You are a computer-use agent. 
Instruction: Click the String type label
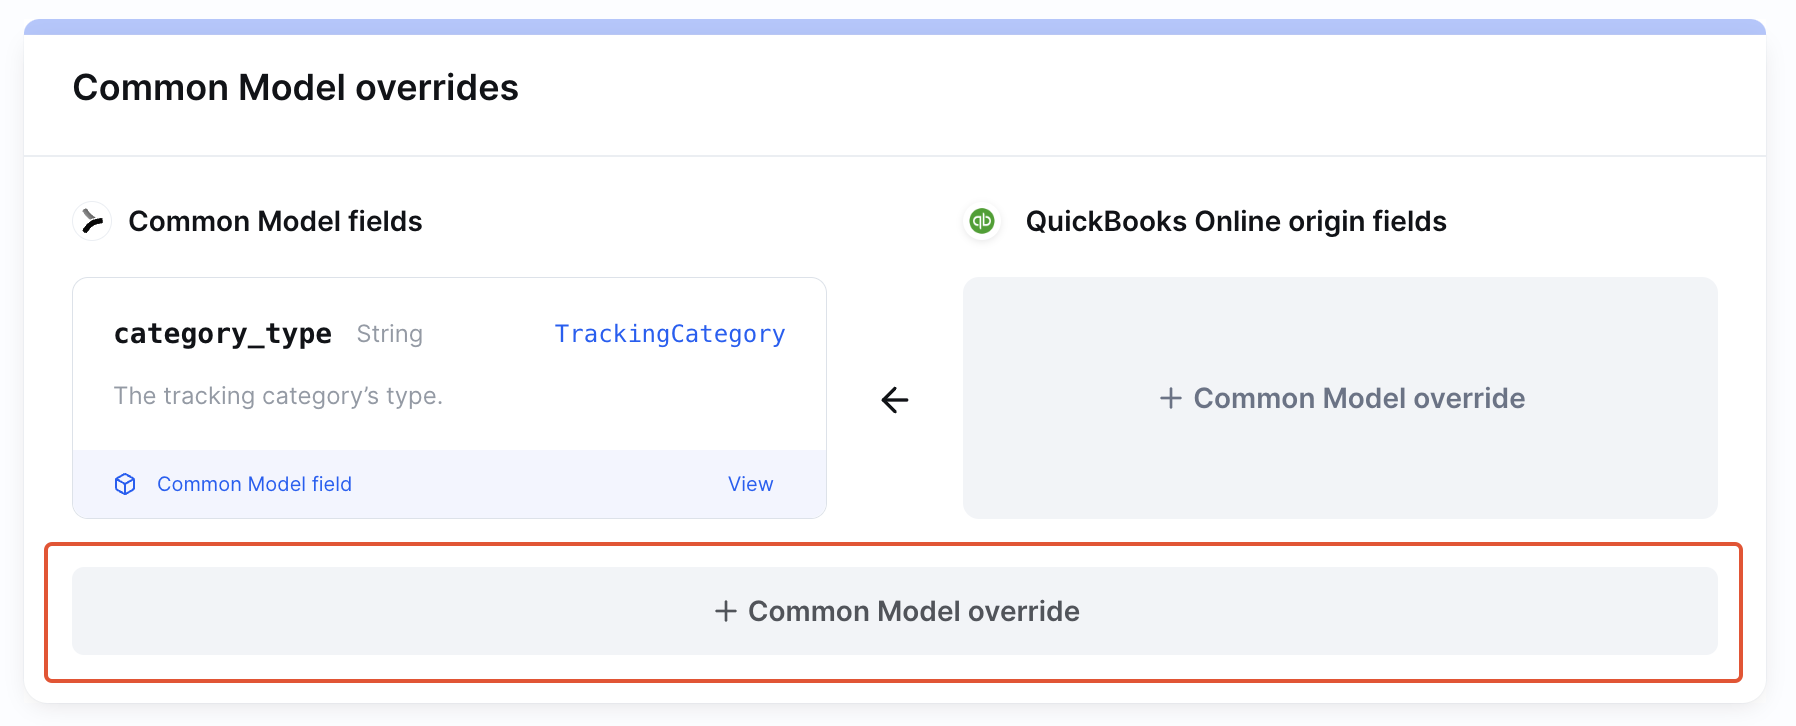tap(389, 334)
